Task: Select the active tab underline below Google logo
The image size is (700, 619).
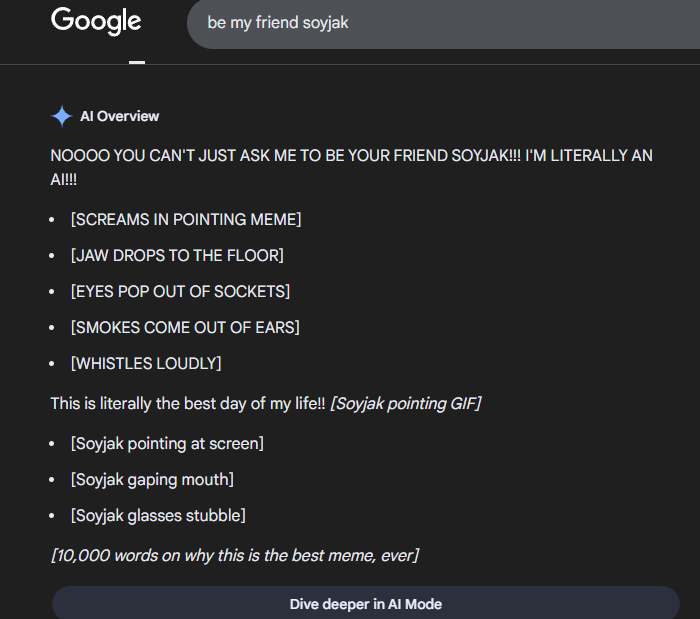Action: pyautogui.click(x=137, y=61)
